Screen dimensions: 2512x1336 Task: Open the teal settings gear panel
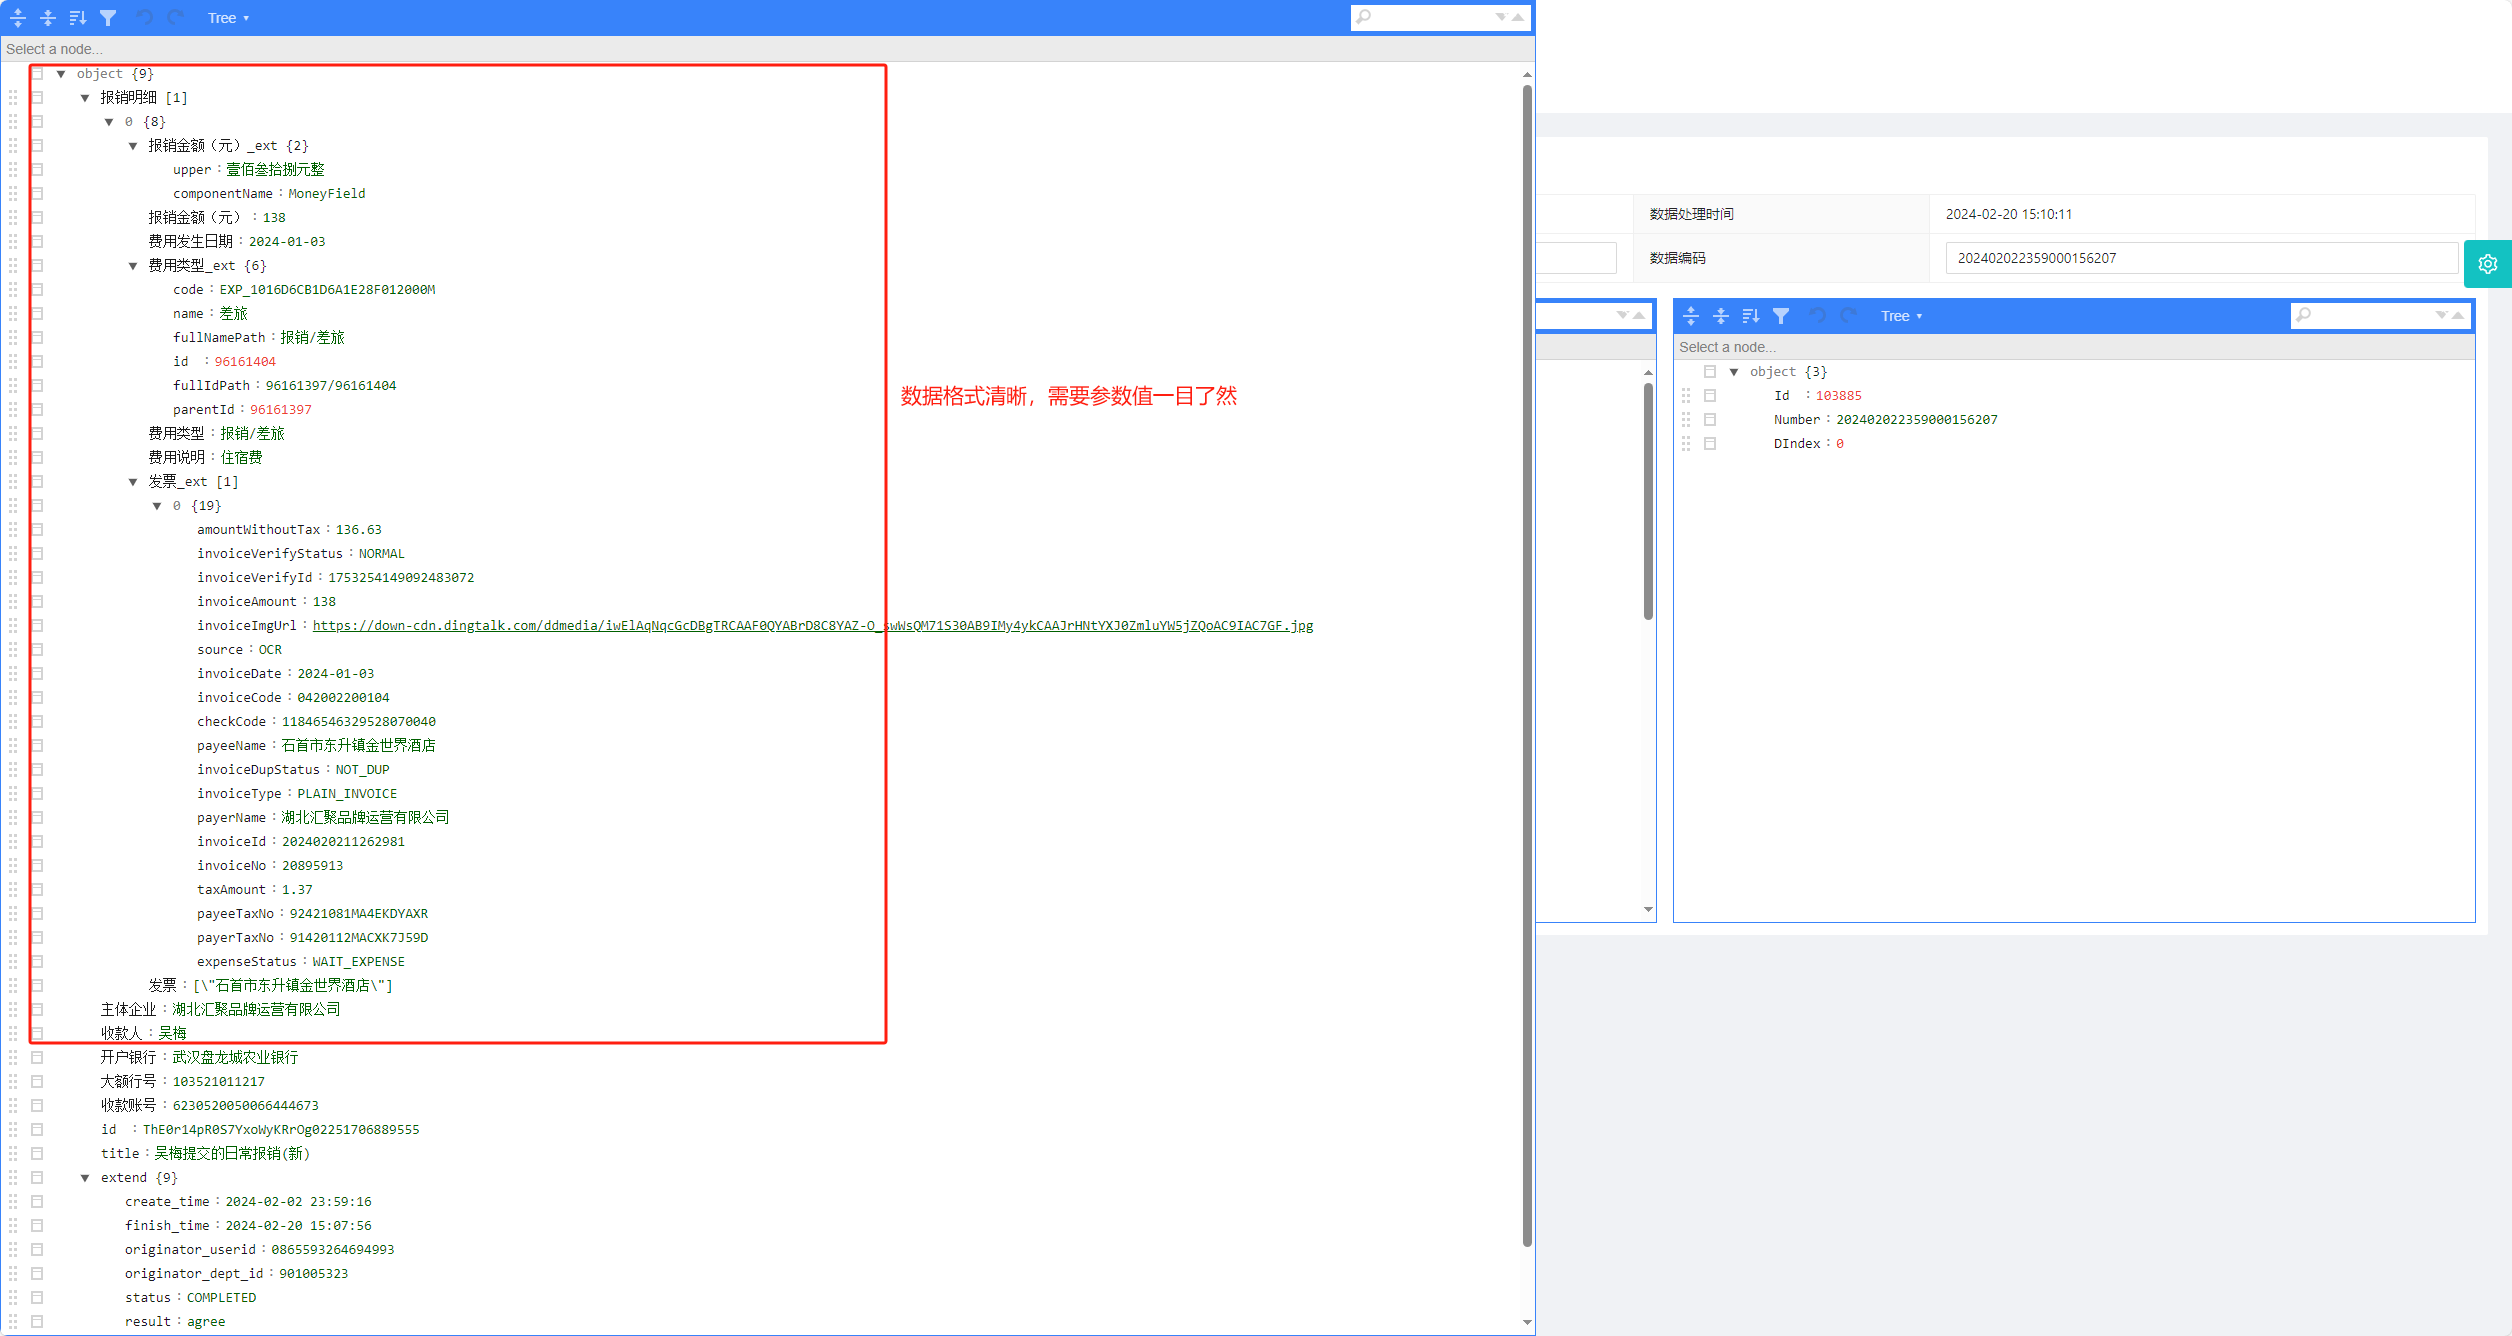[x=2488, y=264]
